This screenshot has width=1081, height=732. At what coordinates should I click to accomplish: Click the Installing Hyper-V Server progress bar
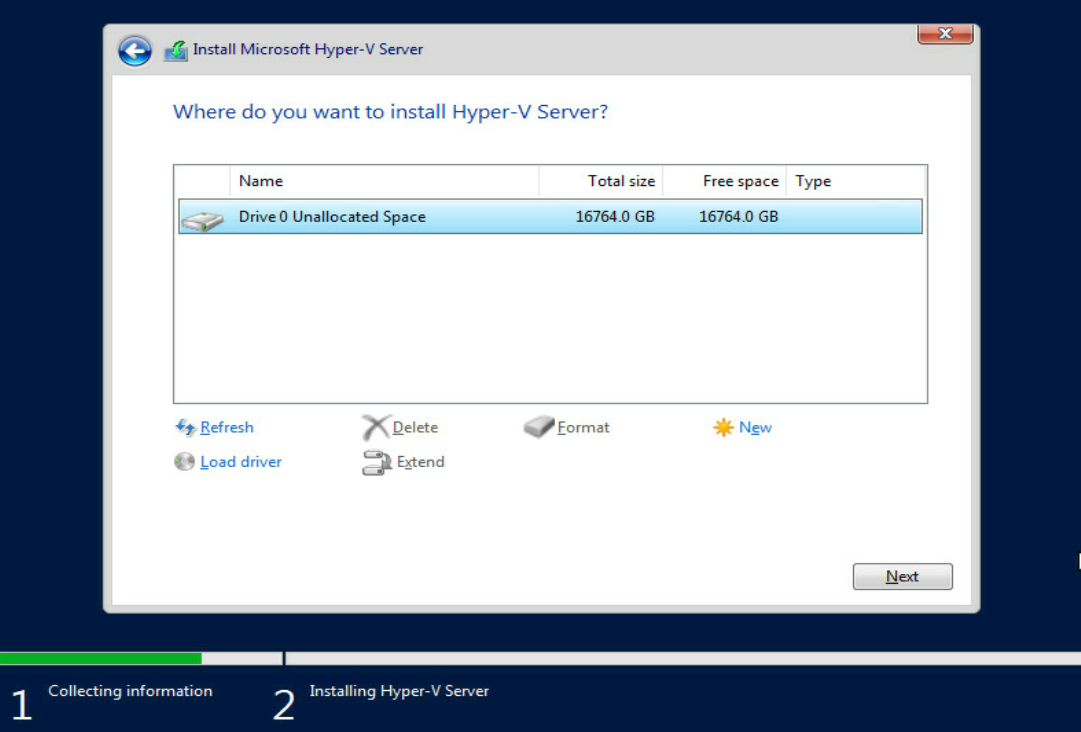point(683,658)
